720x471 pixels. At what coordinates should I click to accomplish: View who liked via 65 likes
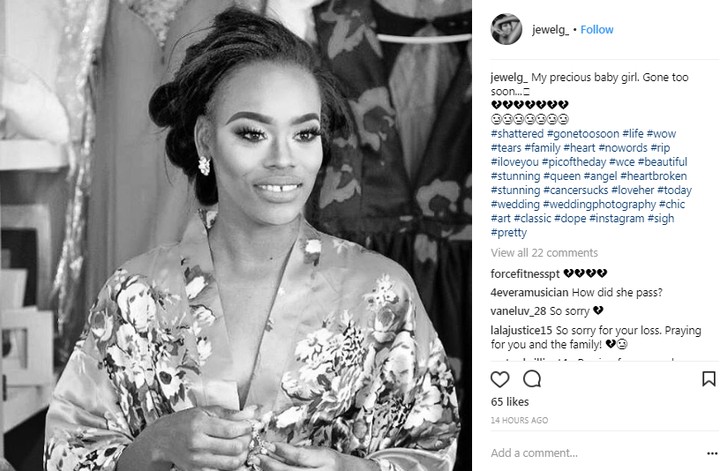(x=510, y=402)
